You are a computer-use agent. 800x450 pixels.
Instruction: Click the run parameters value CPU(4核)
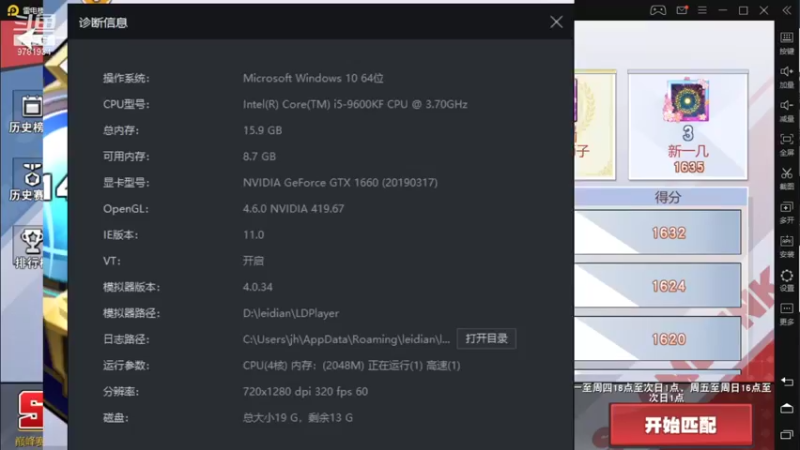click(x=352, y=366)
